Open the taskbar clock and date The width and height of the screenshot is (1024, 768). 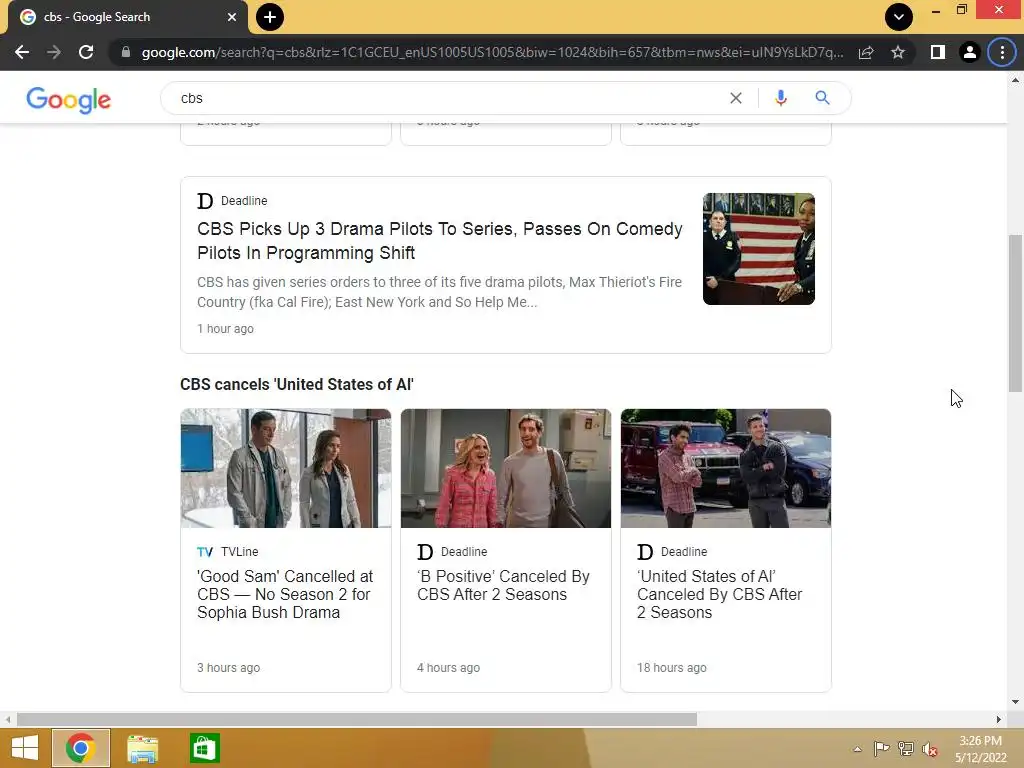pos(981,749)
